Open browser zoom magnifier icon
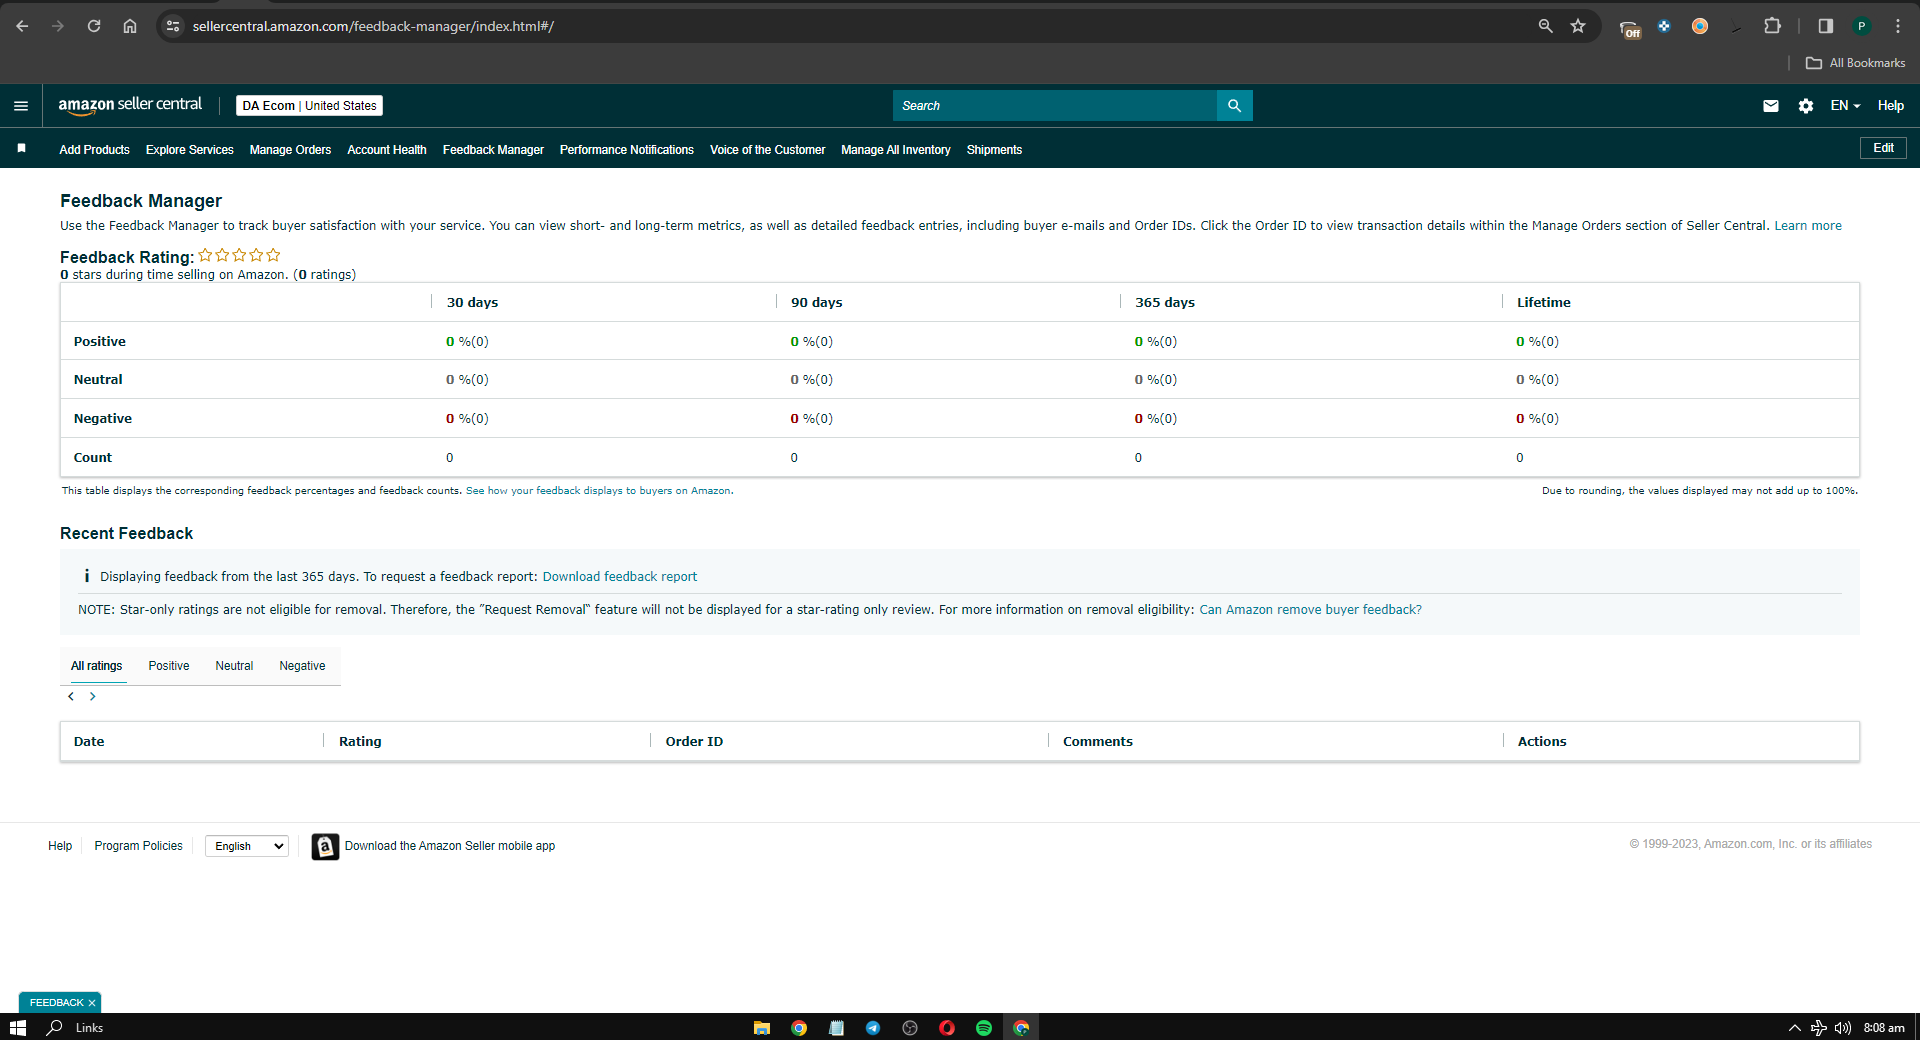 [1545, 26]
